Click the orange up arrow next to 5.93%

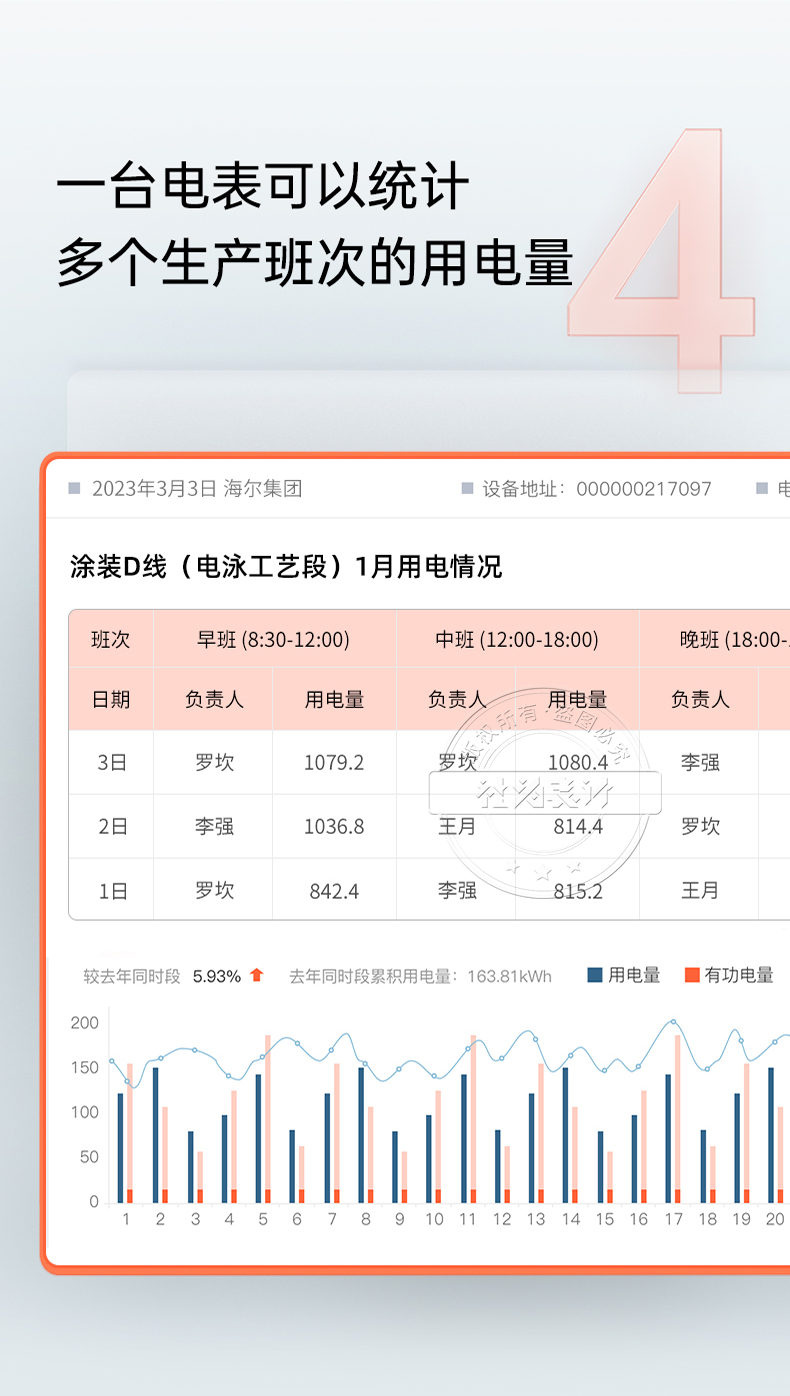(x=257, y=975)
